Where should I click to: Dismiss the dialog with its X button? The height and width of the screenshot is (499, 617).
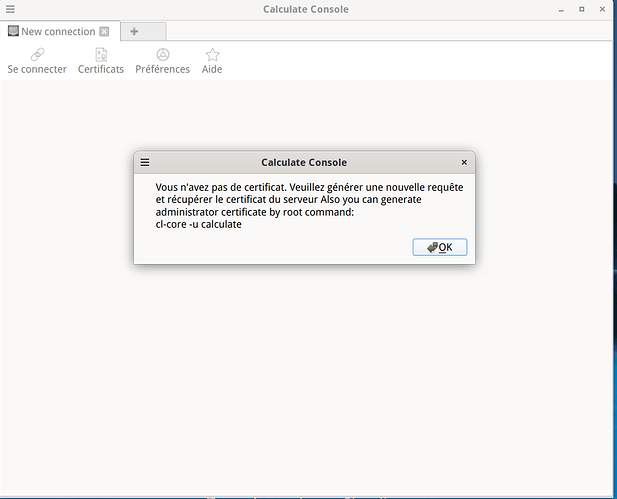[x=464, y=162]
